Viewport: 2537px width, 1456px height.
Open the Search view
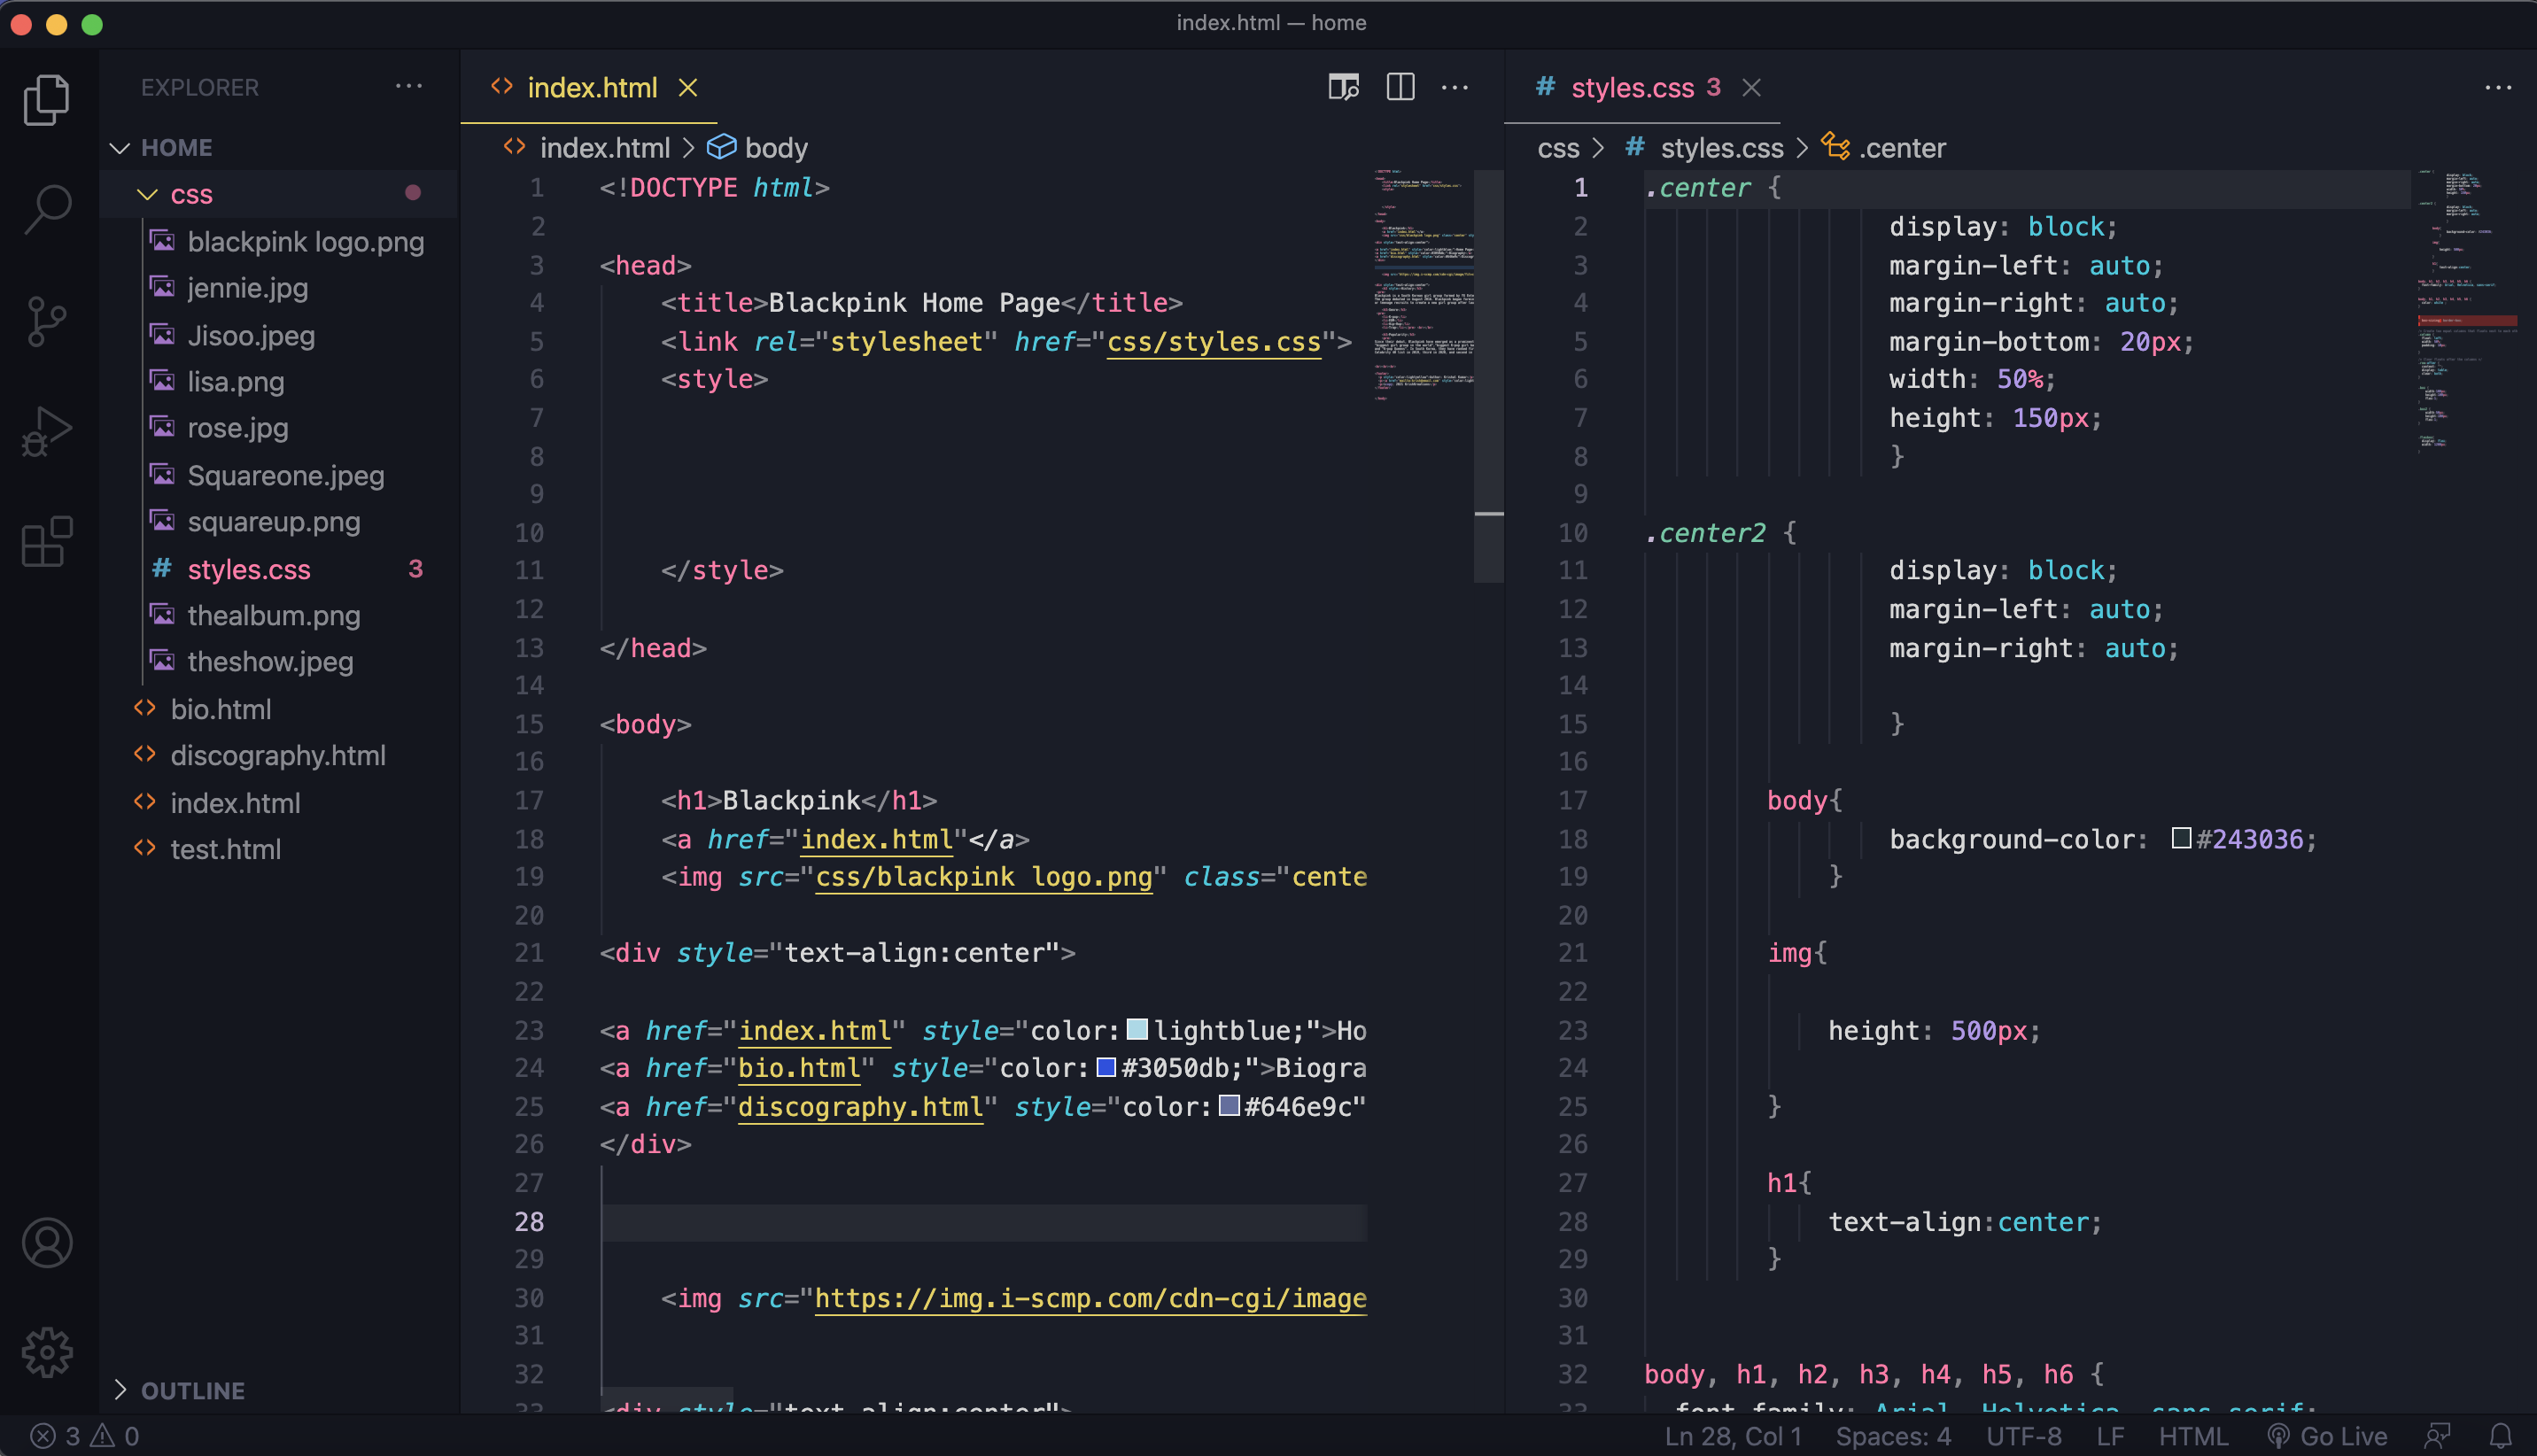click(47, 210)
